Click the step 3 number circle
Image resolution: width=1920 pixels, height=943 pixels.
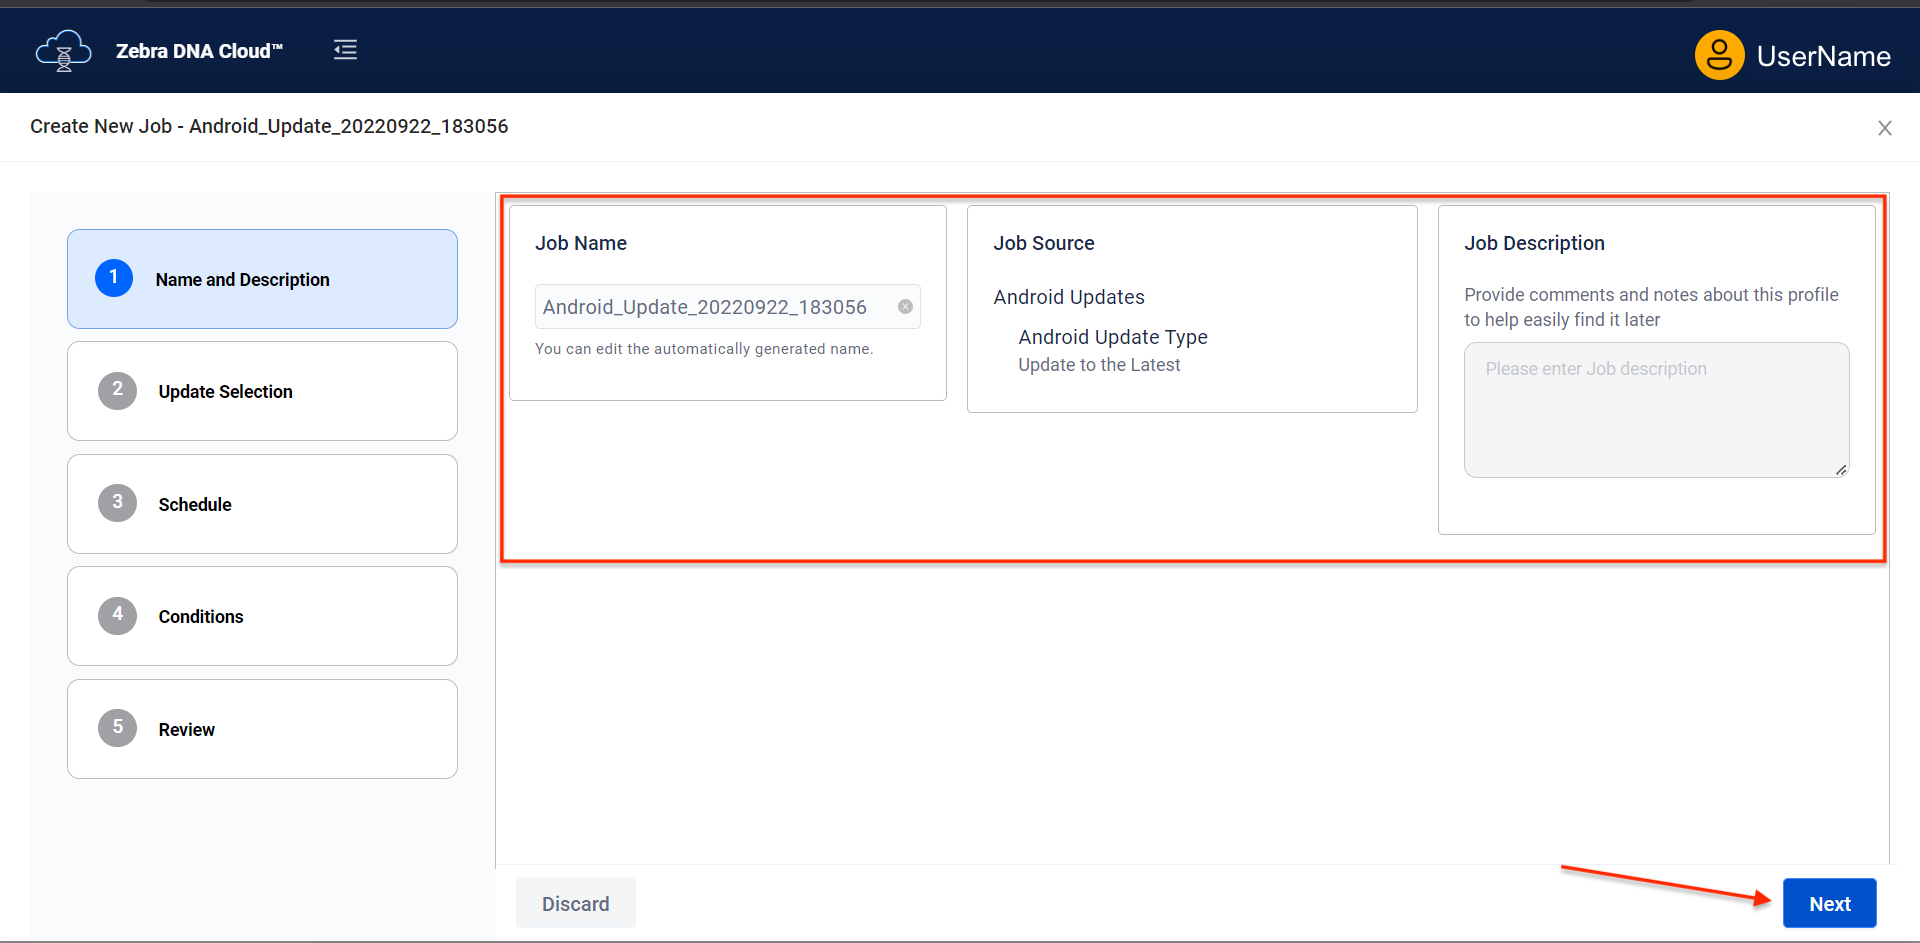[117, 503]
